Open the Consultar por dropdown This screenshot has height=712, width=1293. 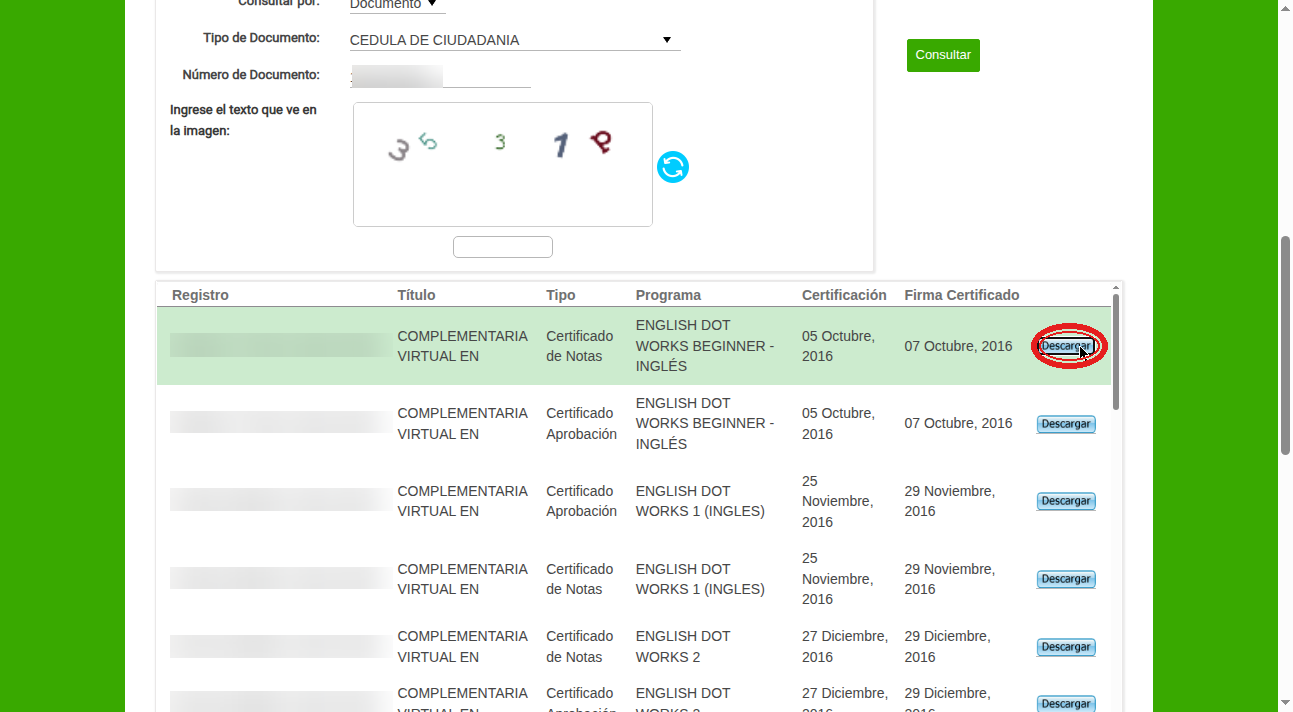397,5
